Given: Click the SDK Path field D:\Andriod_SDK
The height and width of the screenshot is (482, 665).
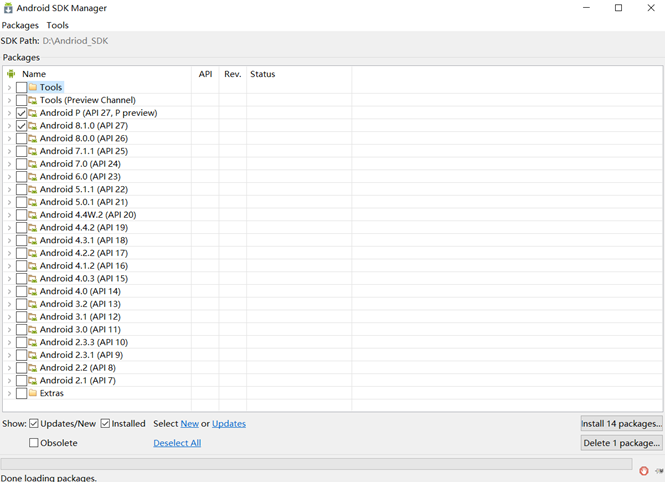Looking at the screenshot, I should click(75, 41).
